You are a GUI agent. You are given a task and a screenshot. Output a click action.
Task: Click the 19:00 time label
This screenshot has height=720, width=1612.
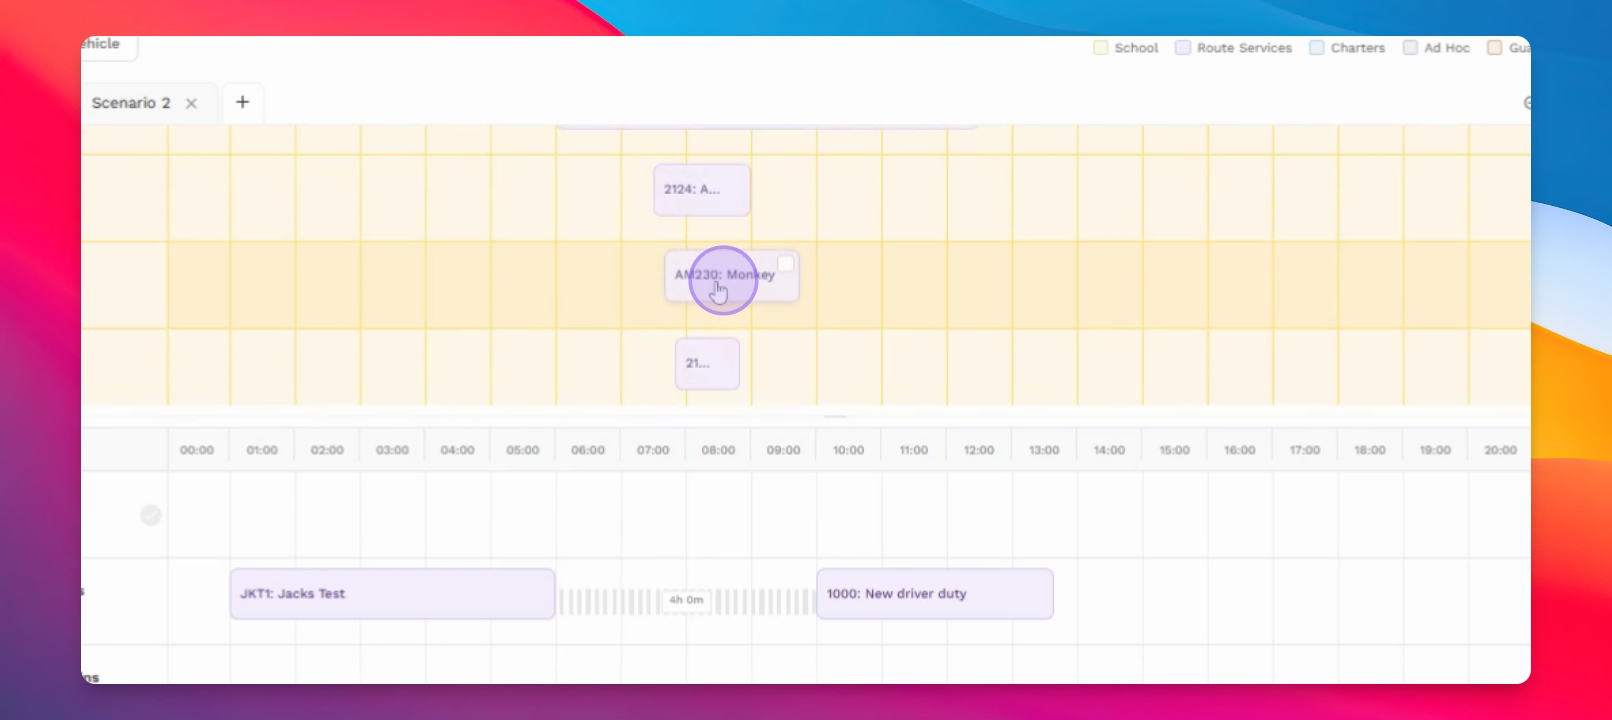point(1435,450)
